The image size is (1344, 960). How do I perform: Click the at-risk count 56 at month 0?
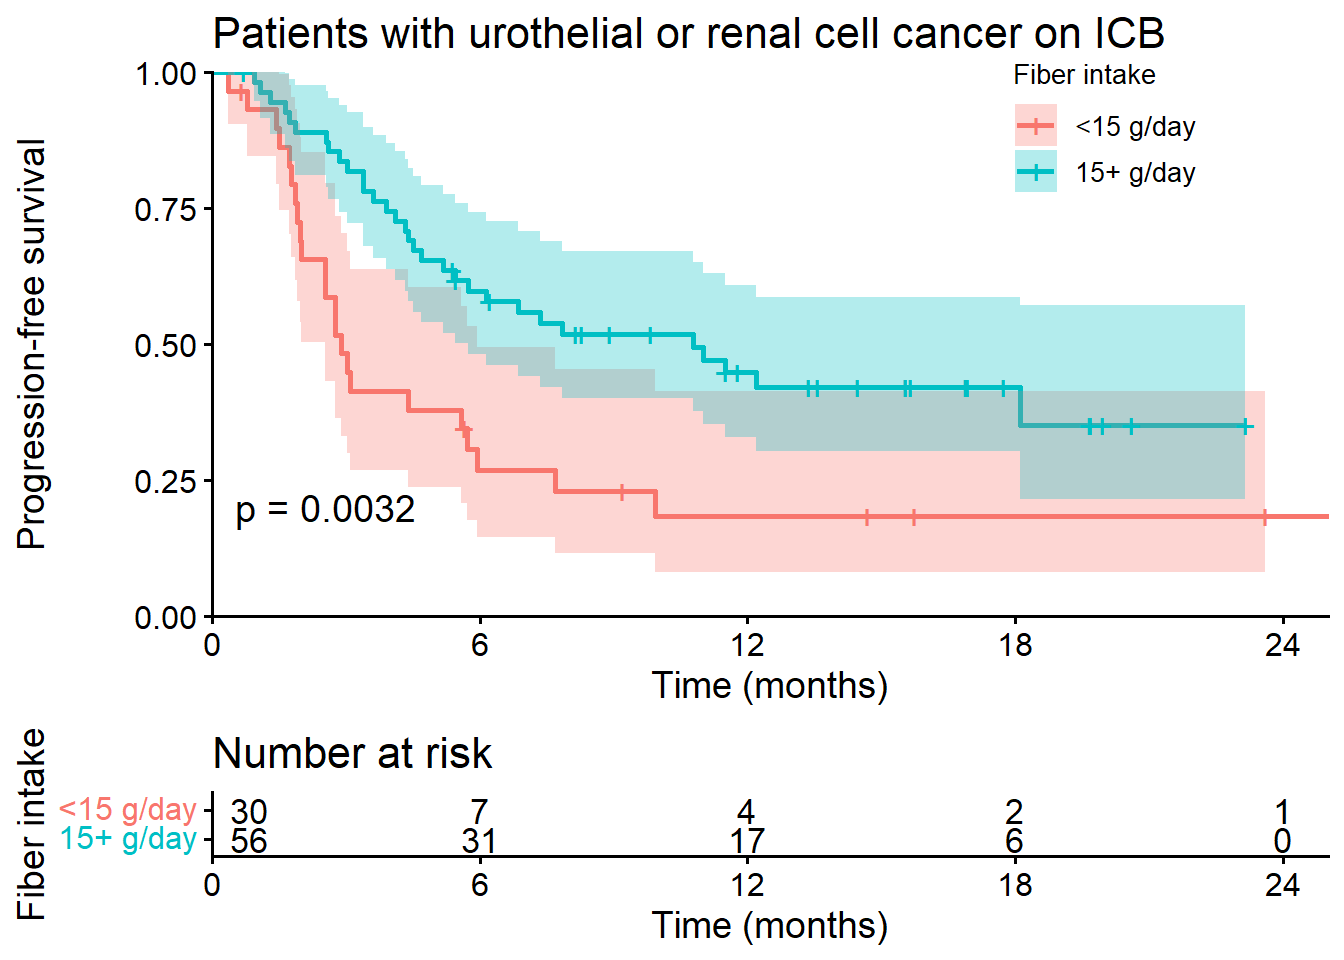coord(249,841)
